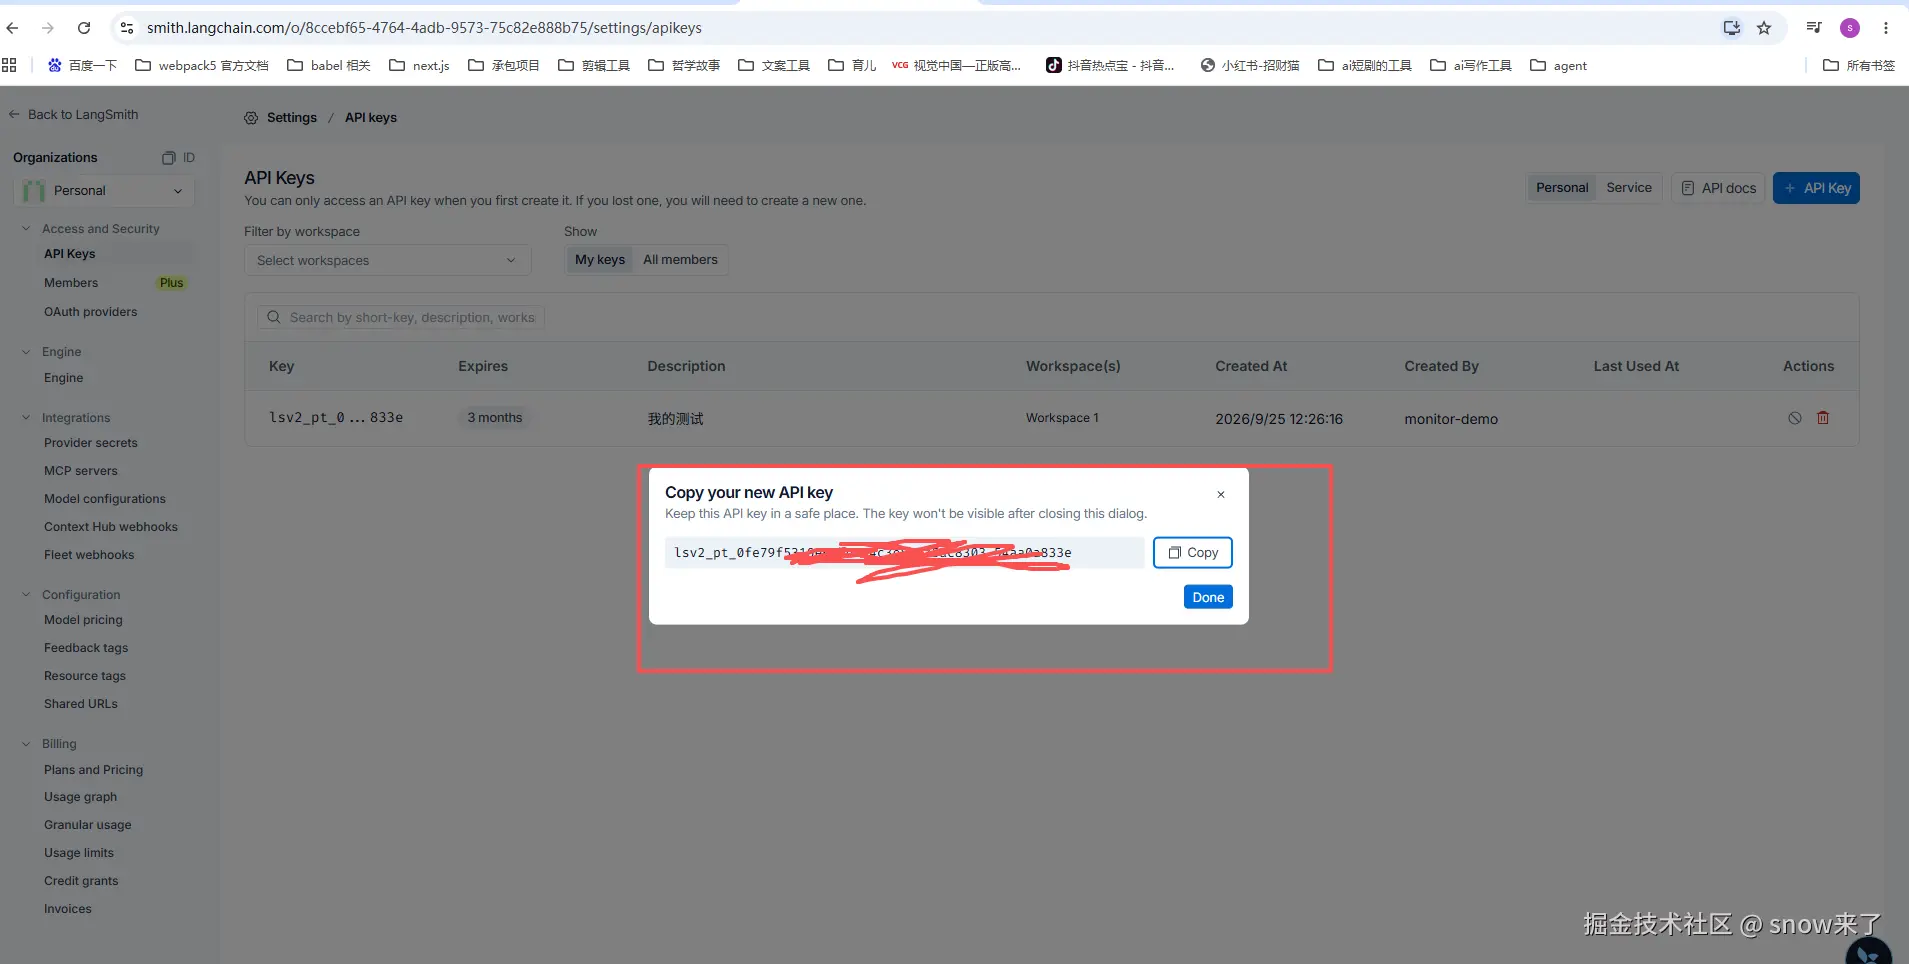
Task: Click the new API key text field
Action: tap(904, 553)
